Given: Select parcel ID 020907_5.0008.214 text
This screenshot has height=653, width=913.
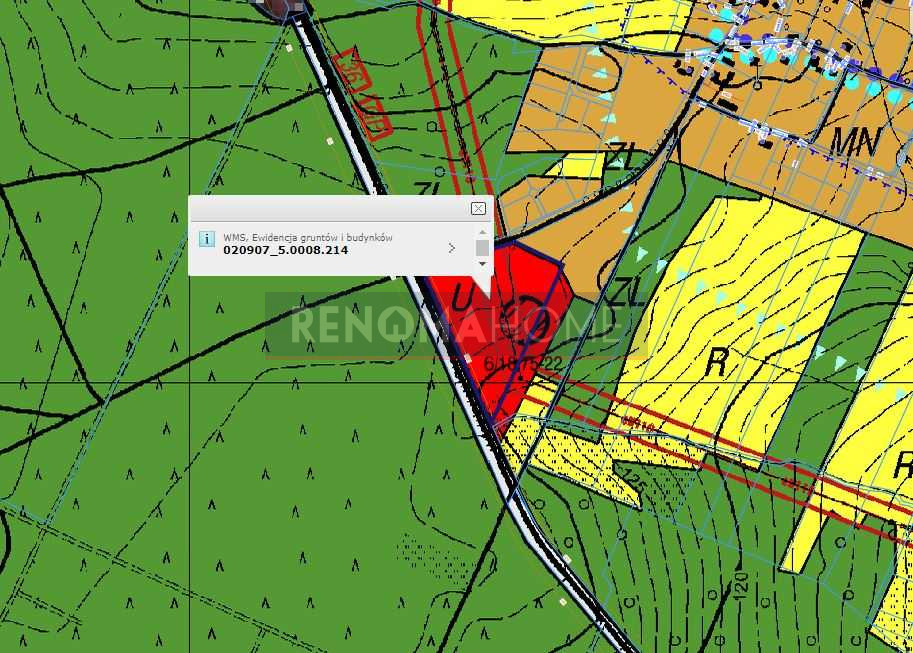Looking at the screenshot, I should pos(285,250).
